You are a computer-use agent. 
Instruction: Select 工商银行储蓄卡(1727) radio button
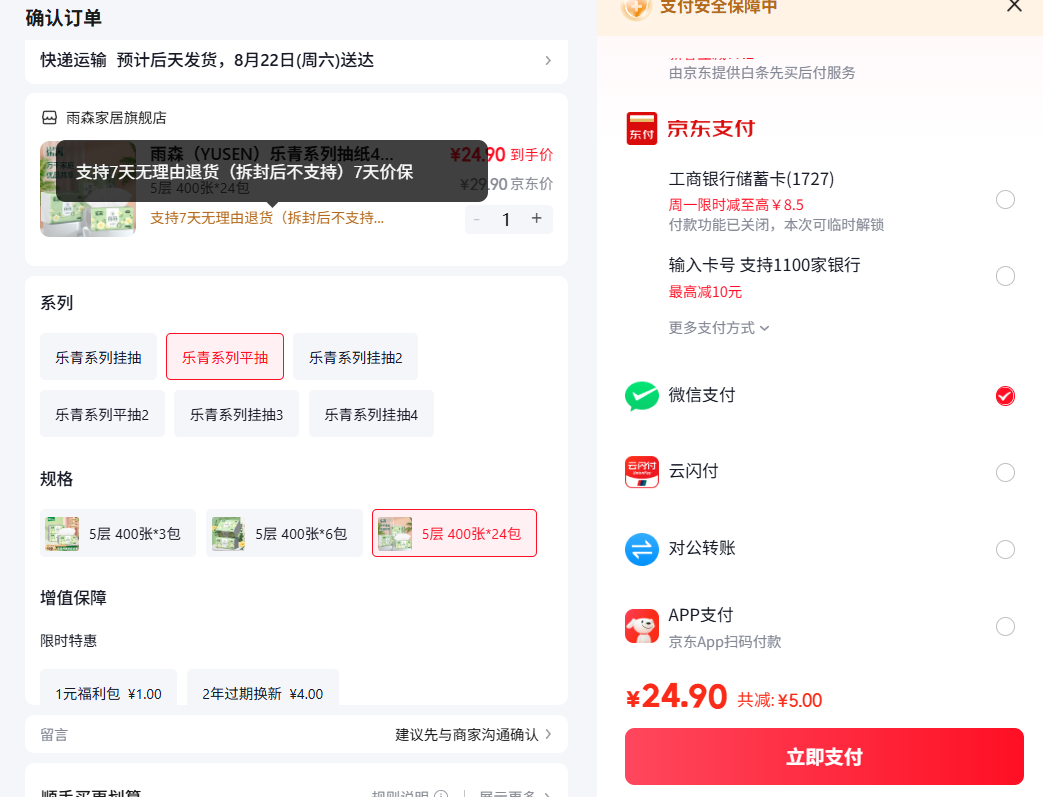click(1005, 200)
